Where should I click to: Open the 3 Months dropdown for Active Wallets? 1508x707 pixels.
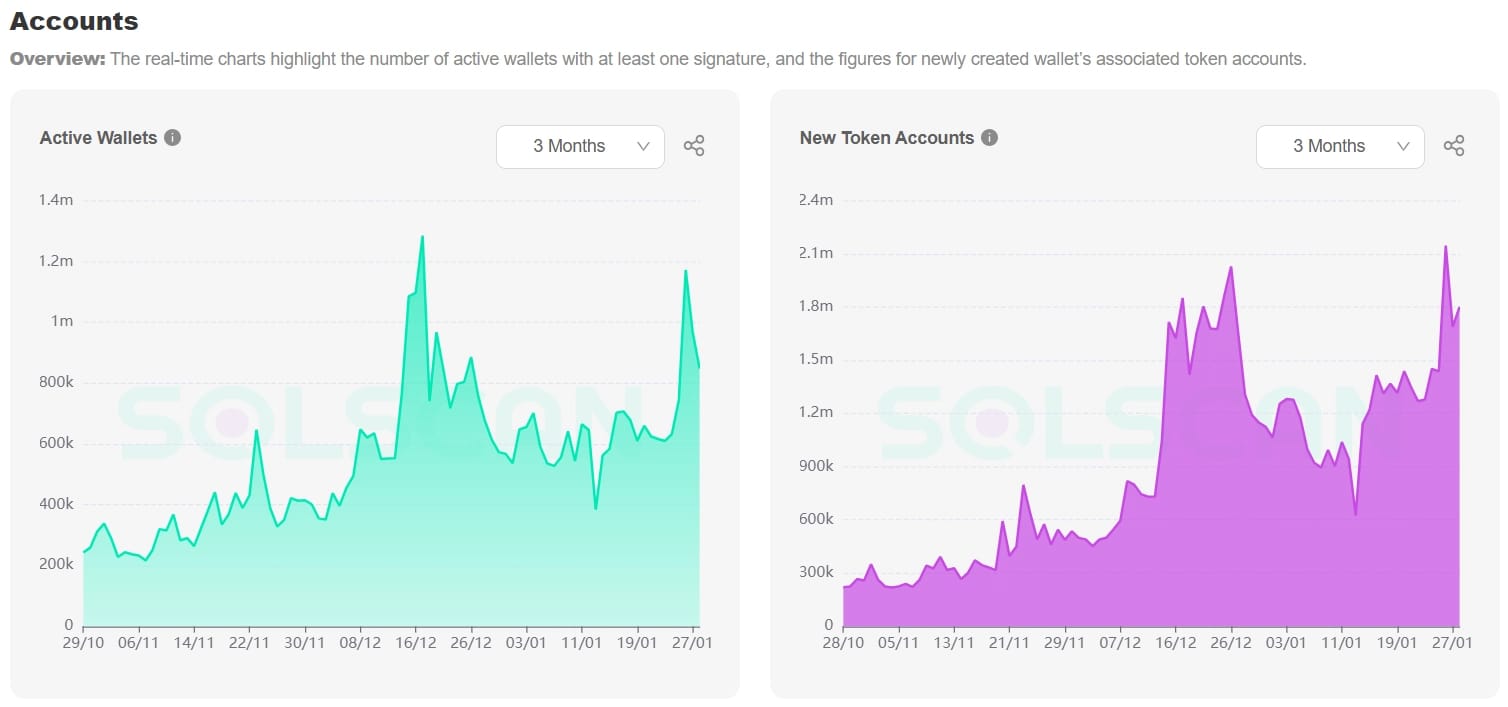[580, 146]
